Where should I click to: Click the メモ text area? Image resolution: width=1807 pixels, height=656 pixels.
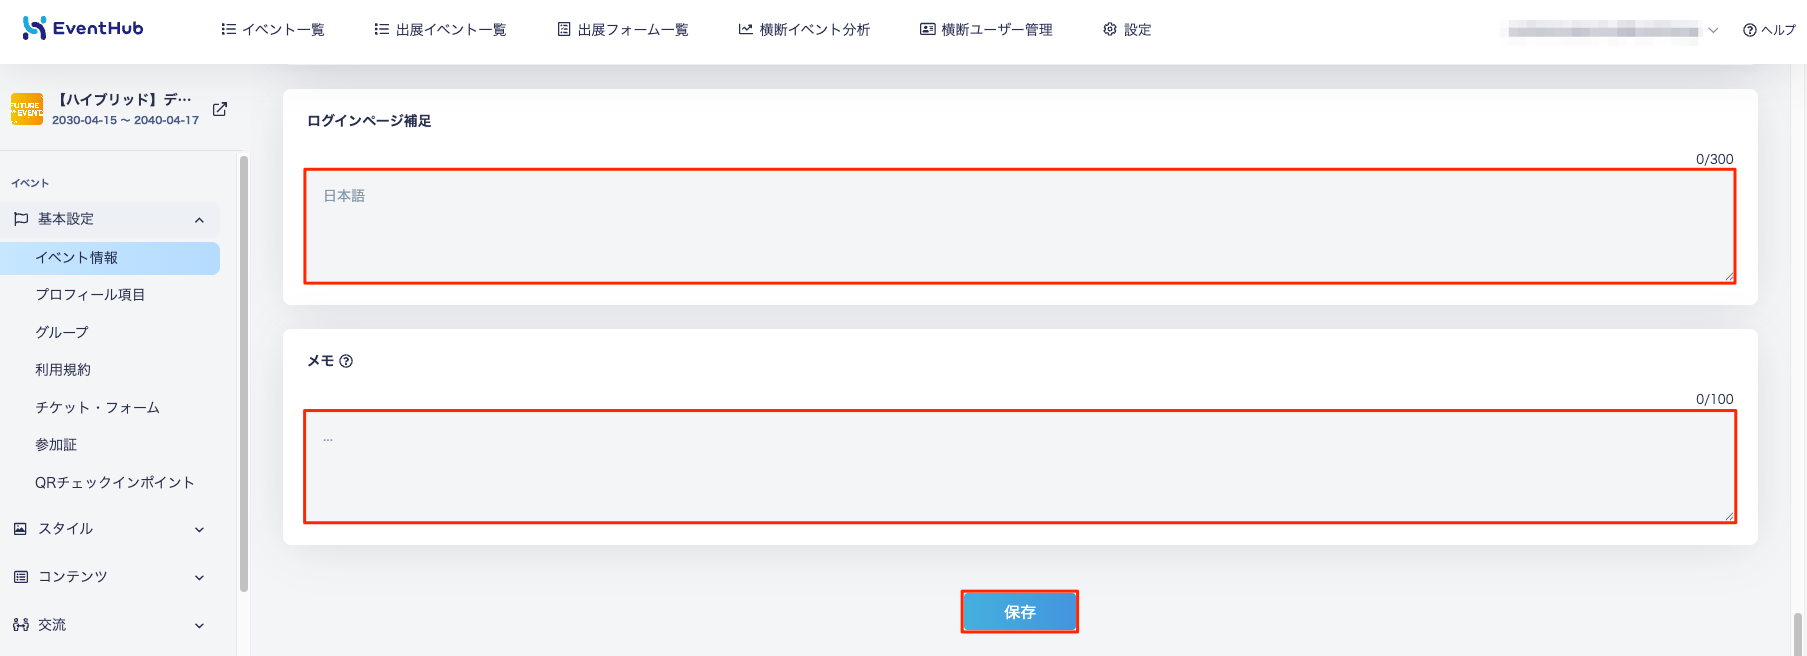(x=1020, y=466)
